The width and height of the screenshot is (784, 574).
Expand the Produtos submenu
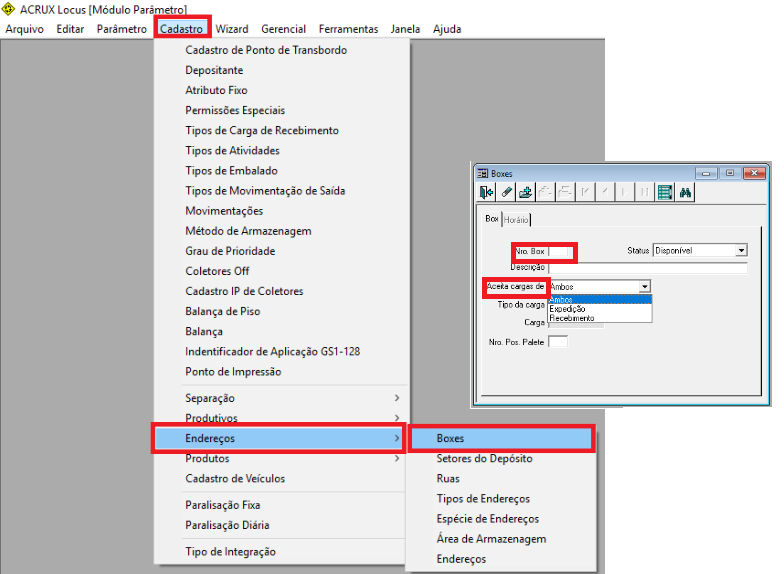[x=282, y=458]
